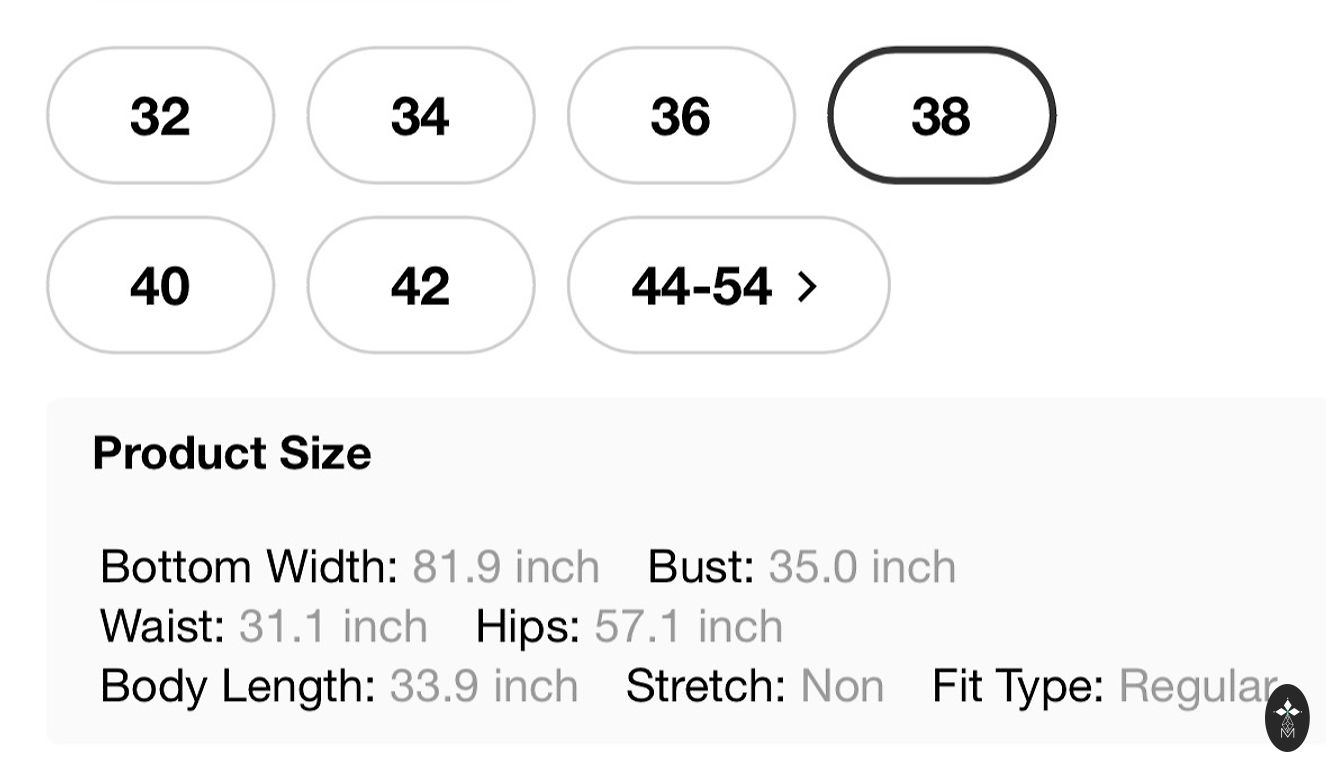Image resolution: width=1326 pixels, height=768 pixels.
Task: Pick size 36
Action: (x=680, y=116)
